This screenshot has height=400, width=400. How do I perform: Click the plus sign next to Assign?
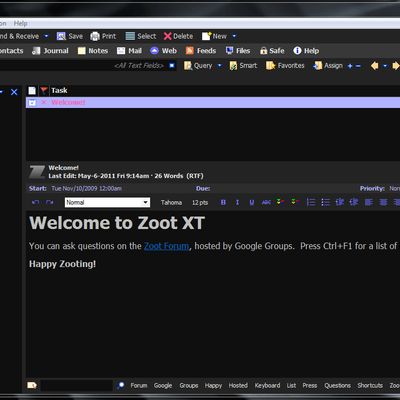tap(350, 66)
